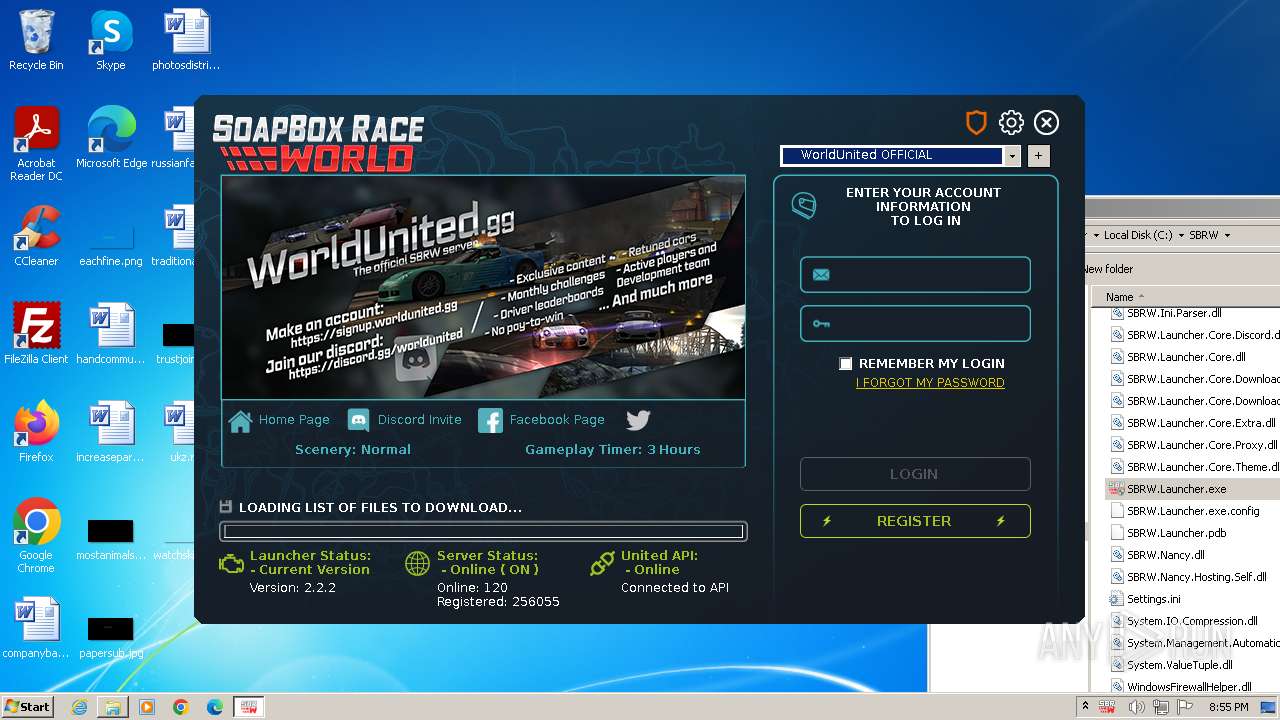The image size is (1280, 720).
Task: Open launcher settings gear icon
Action: tap(1011, 123)
